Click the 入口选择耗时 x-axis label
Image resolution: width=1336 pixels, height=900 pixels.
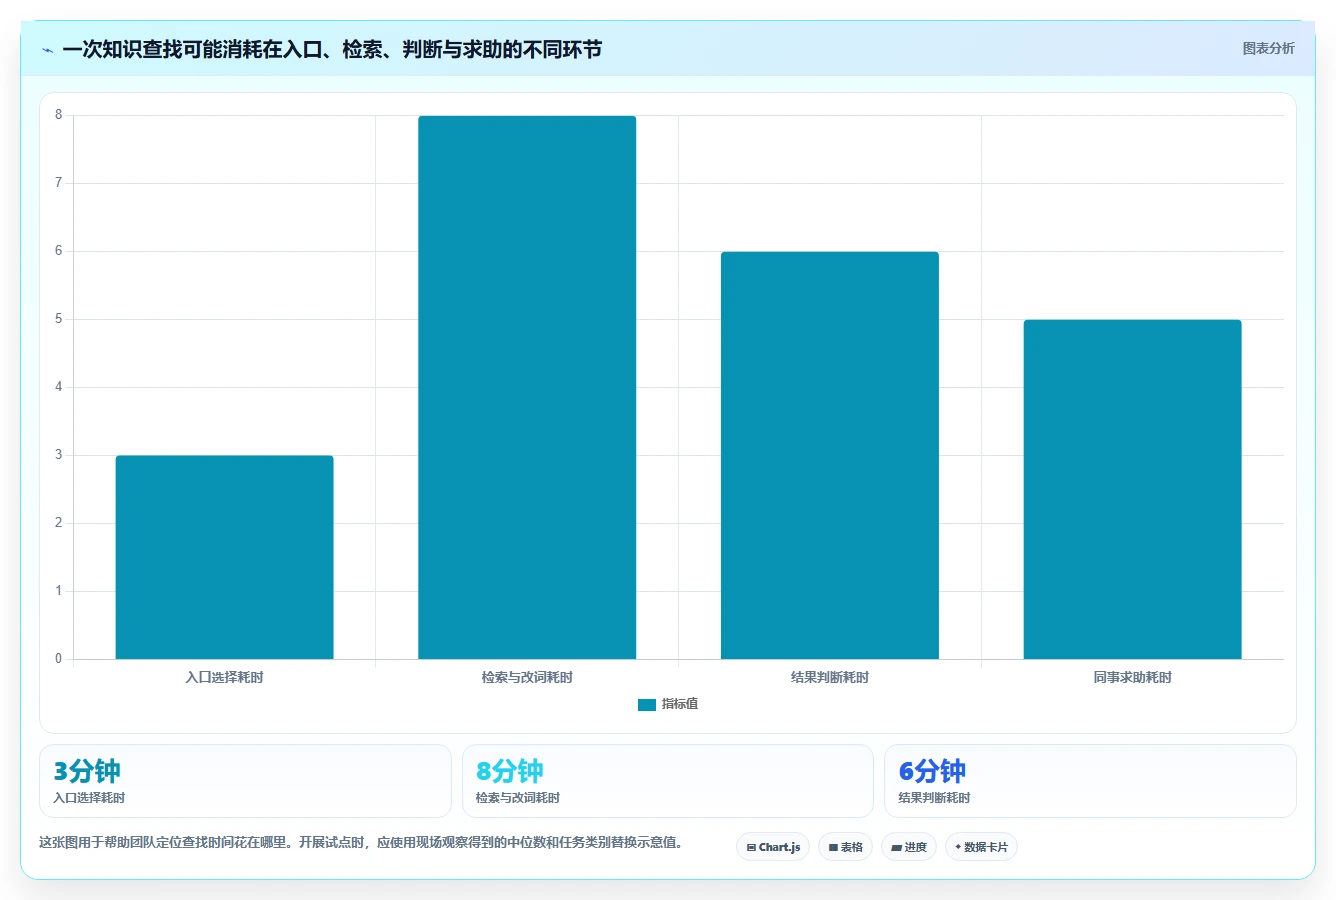click(x=224, y=677)
